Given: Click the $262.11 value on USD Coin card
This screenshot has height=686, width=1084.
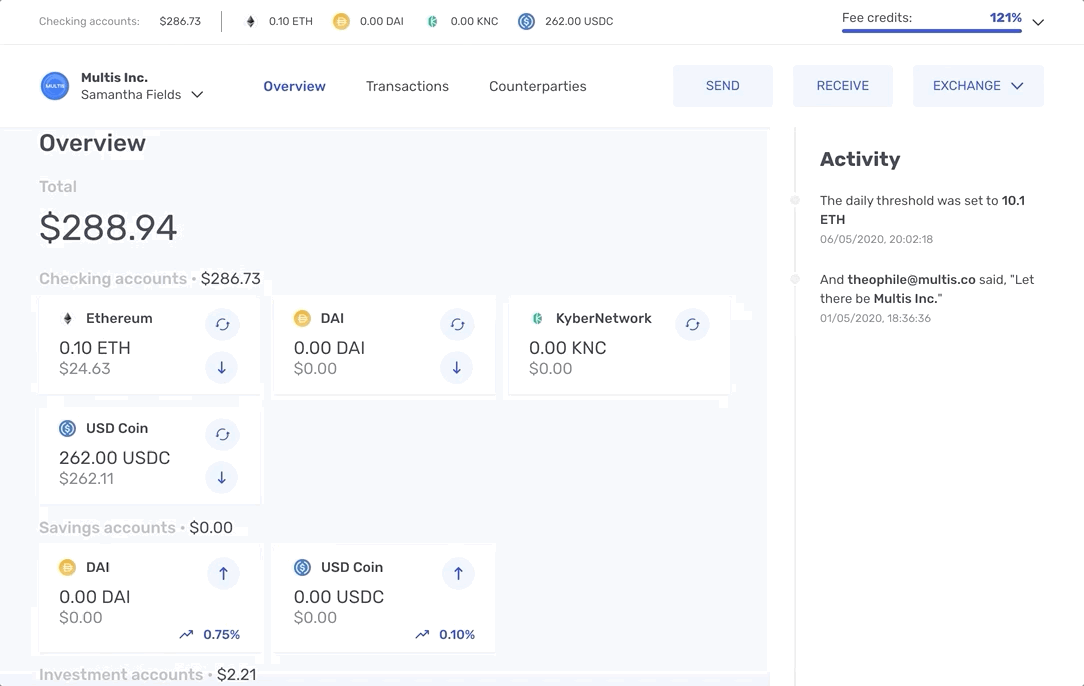Looking at the screenshot, I should click(x=86, y=479).
